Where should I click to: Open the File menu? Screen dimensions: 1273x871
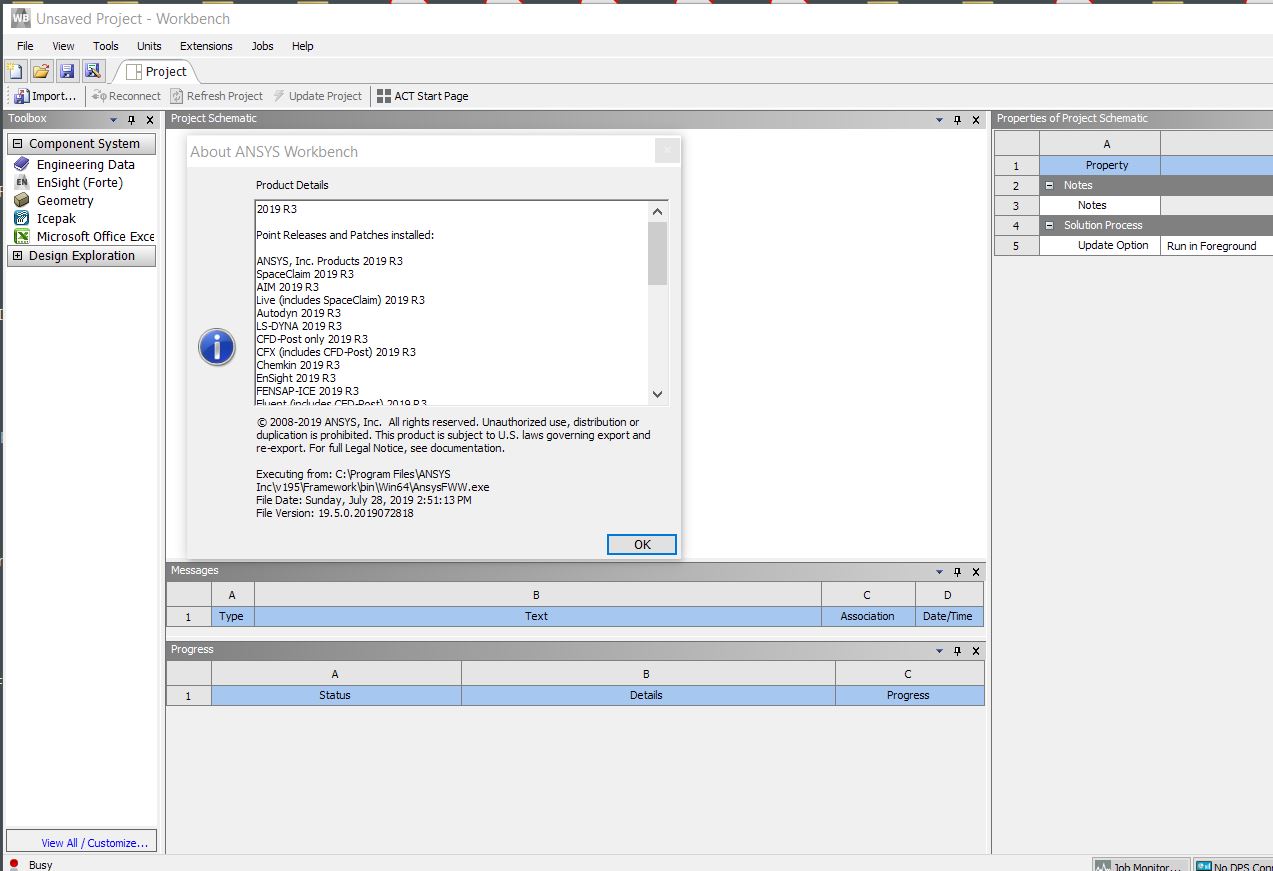tap(25, 46)
